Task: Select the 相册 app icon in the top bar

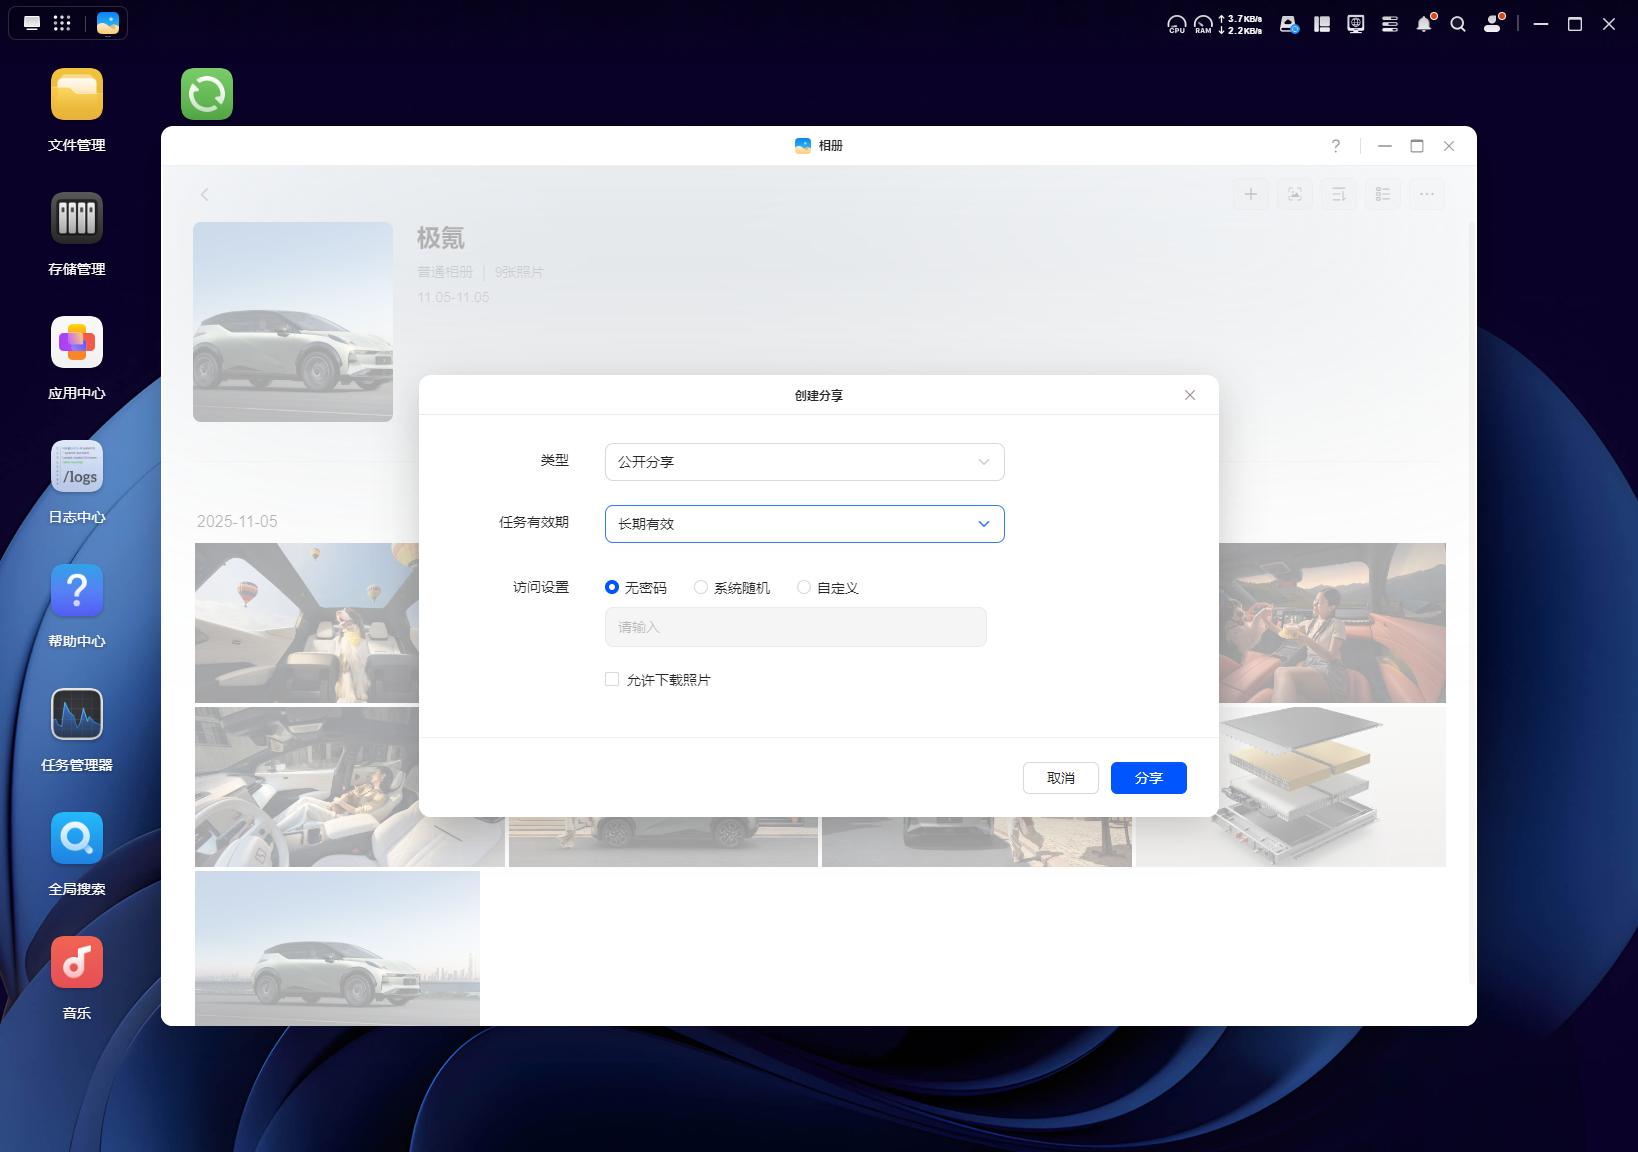Action: (108, 23)
